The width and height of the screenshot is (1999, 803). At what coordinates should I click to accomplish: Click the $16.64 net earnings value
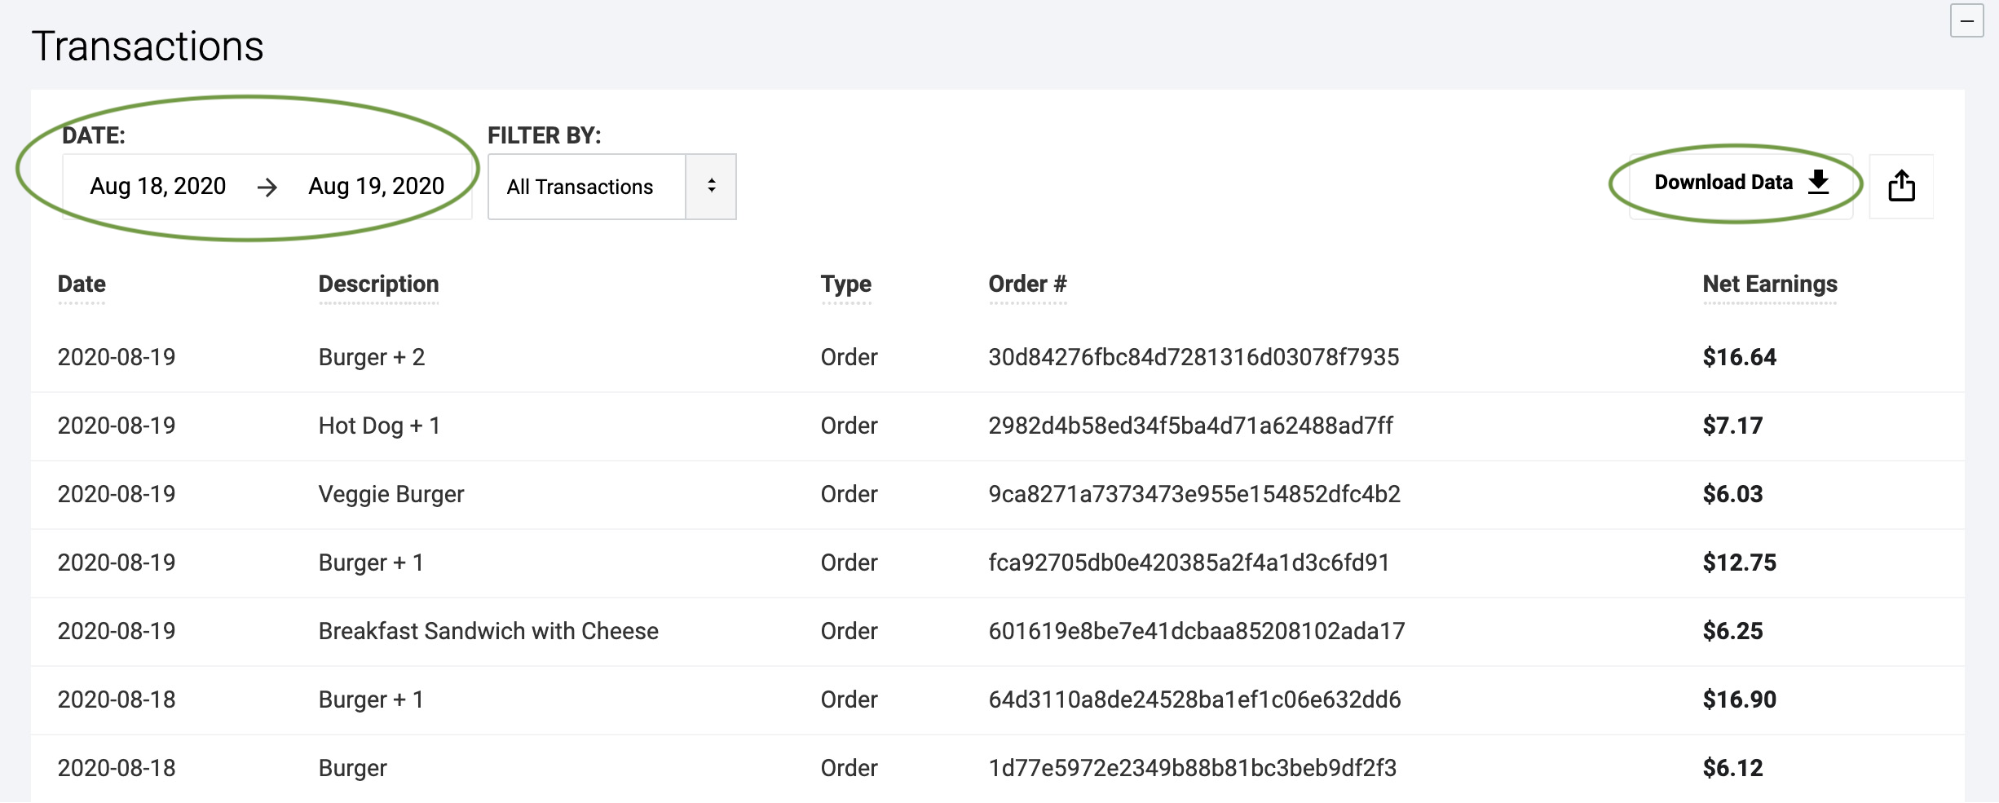tap(1740, 358)
